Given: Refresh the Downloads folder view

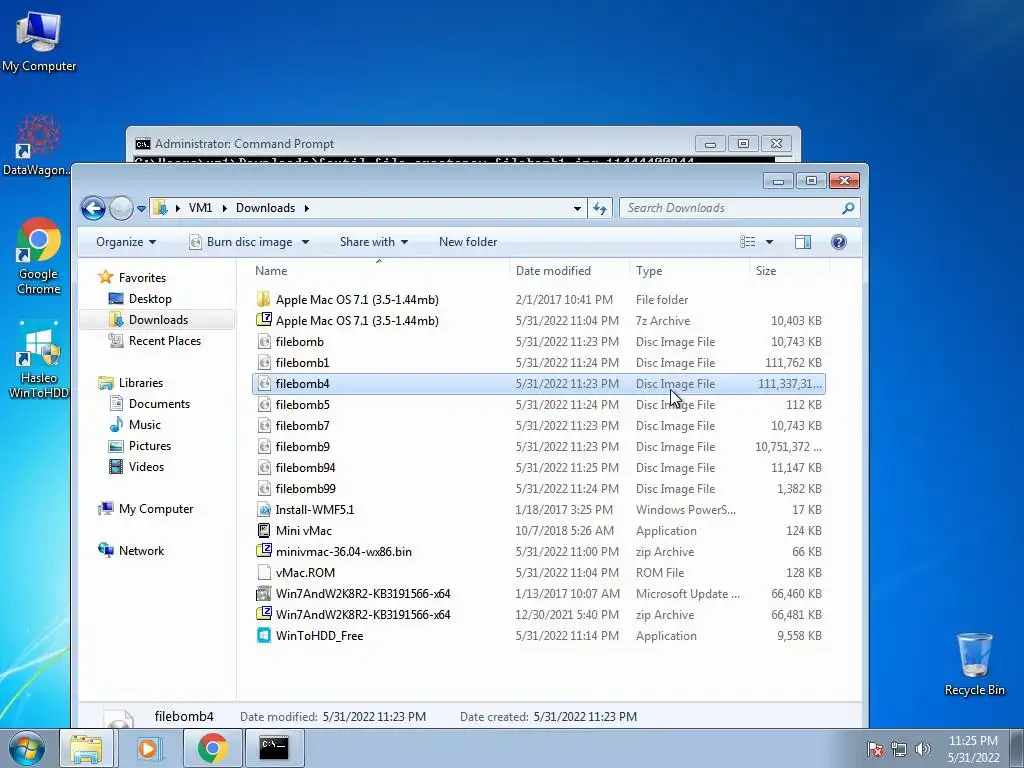Looking at the screenshot, I should click(600, 208).
